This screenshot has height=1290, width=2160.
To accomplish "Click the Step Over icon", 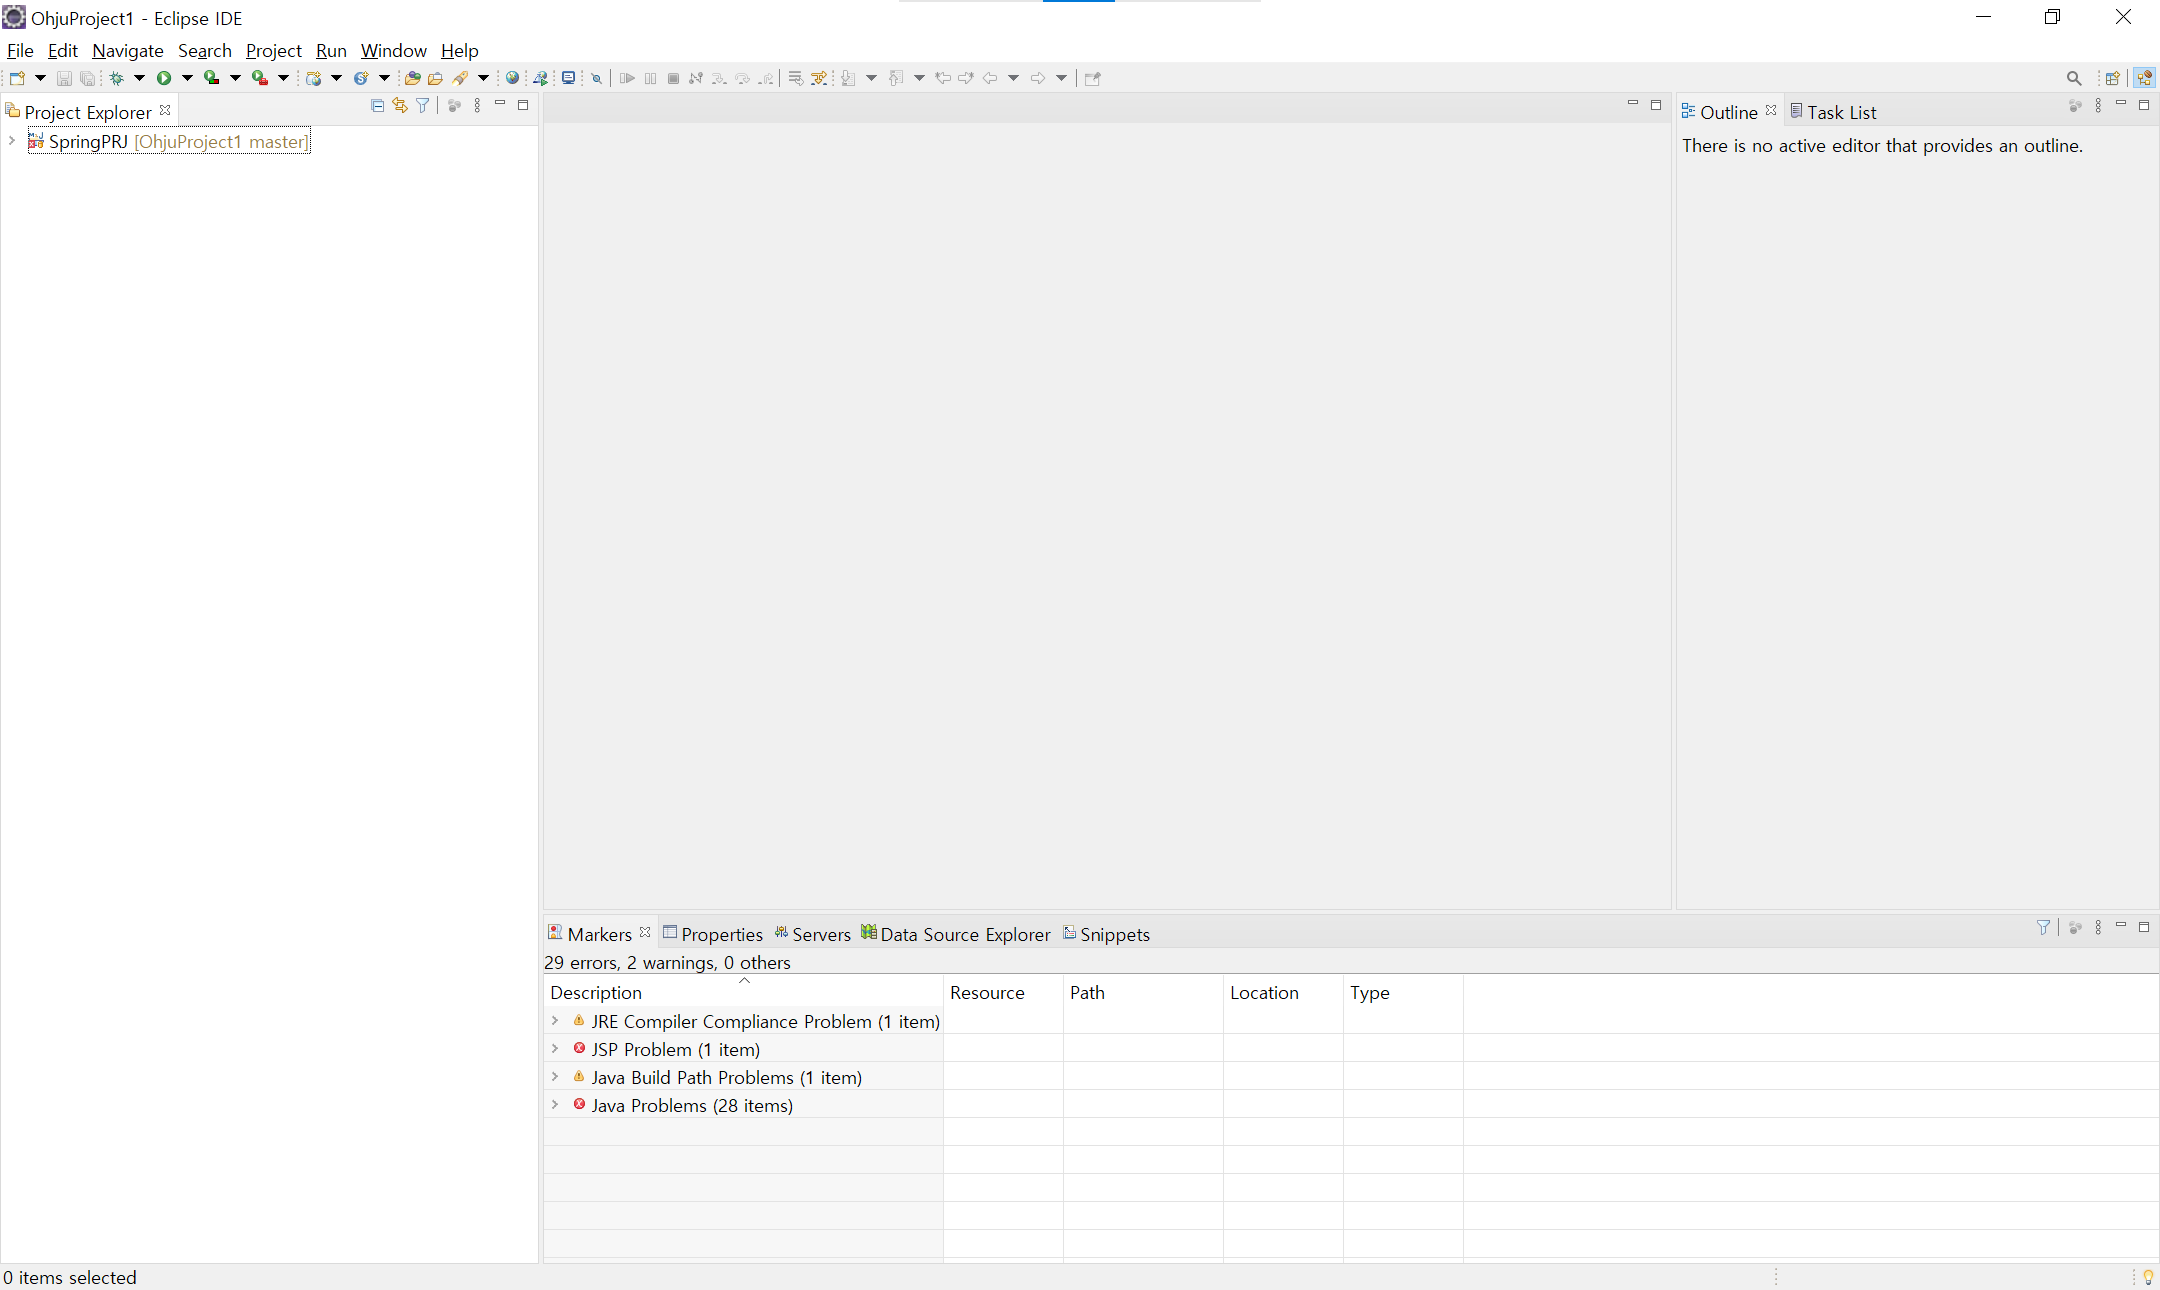I will (x=742, y=78).
